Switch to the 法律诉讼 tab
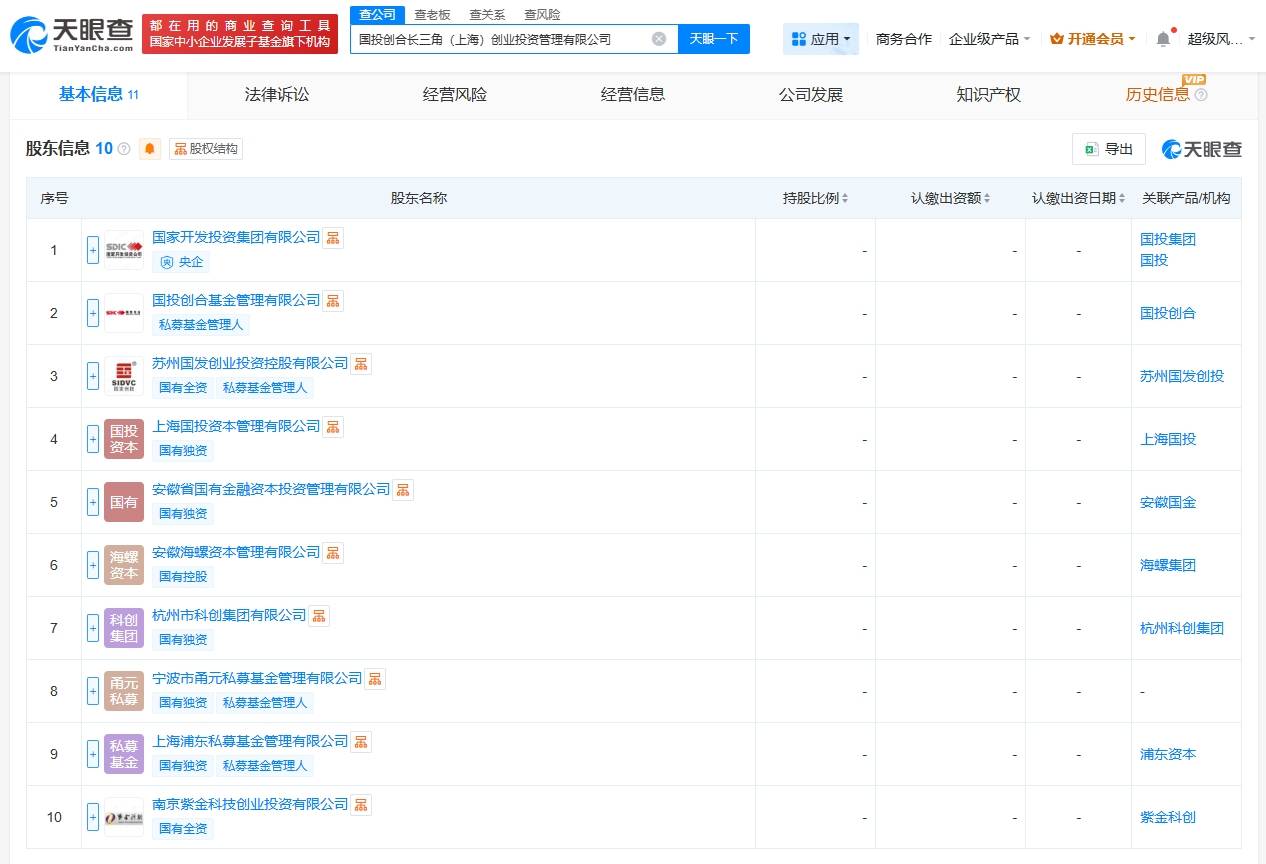 click(x=277, y=95)
